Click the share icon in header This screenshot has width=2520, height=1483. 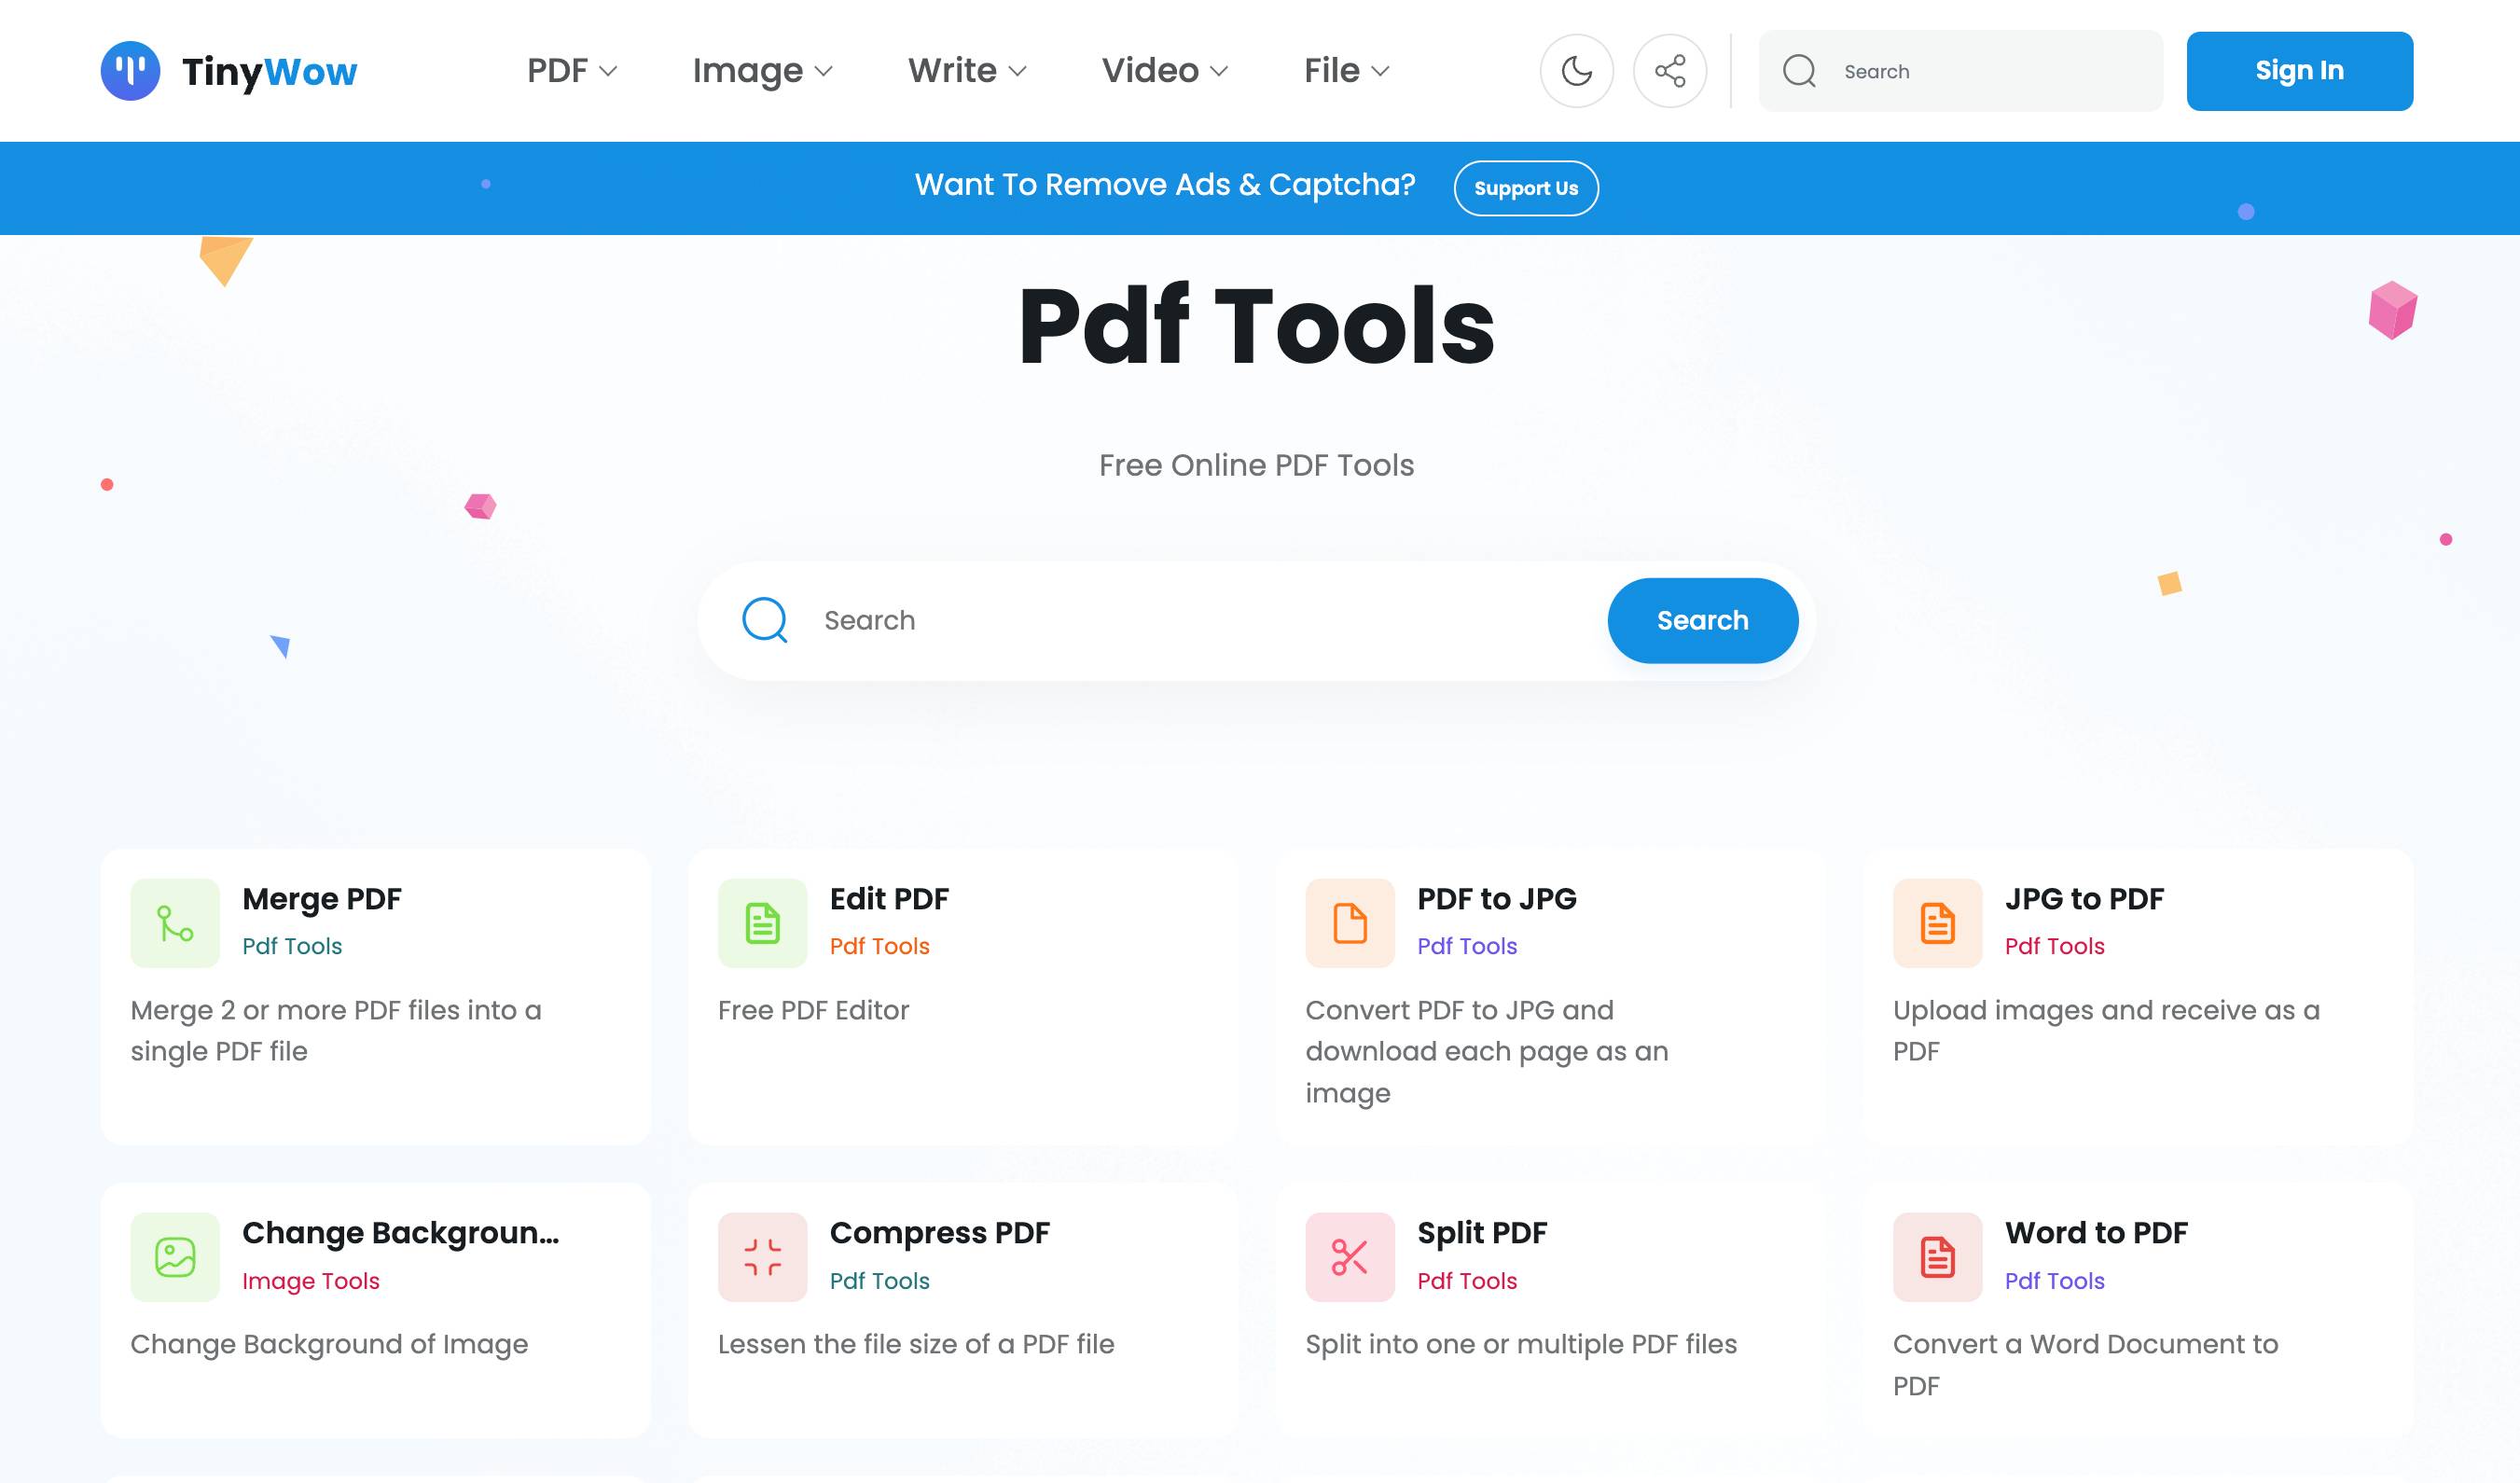(1669, 71)
